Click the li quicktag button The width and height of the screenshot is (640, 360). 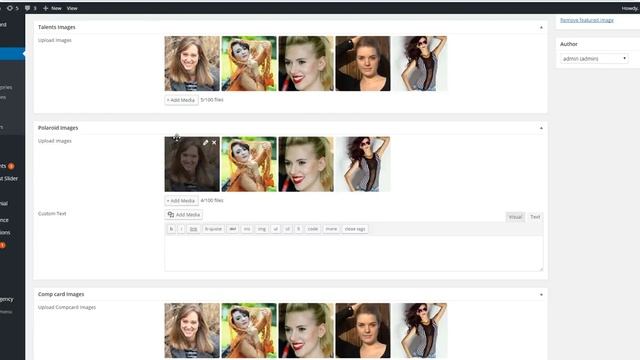click(298, 229)
